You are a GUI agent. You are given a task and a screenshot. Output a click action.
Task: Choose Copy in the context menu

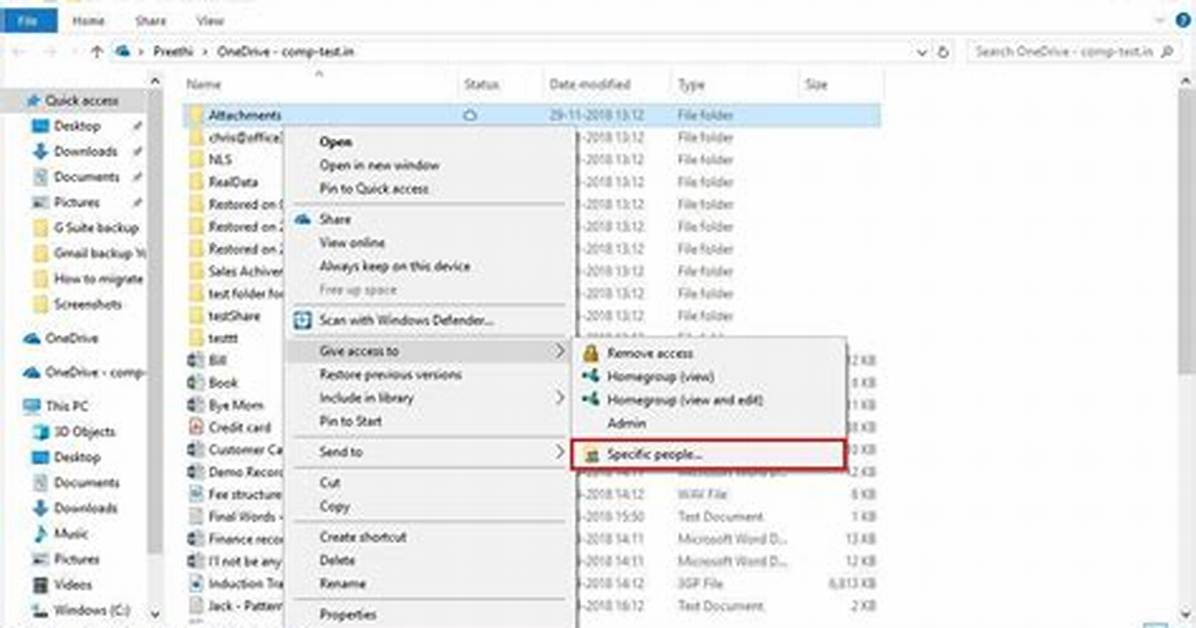pyautogui.click(x=334, y=506)
